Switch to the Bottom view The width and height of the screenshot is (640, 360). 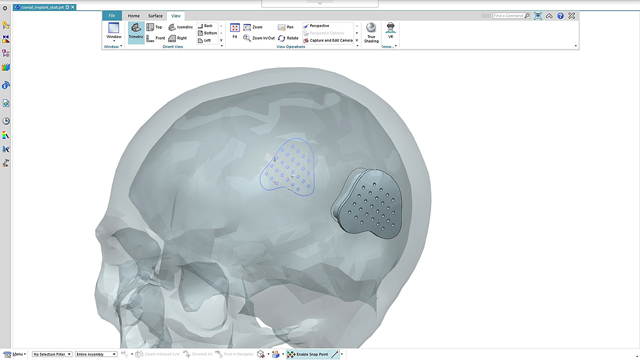pyautogui.click(x=207, y=33)
